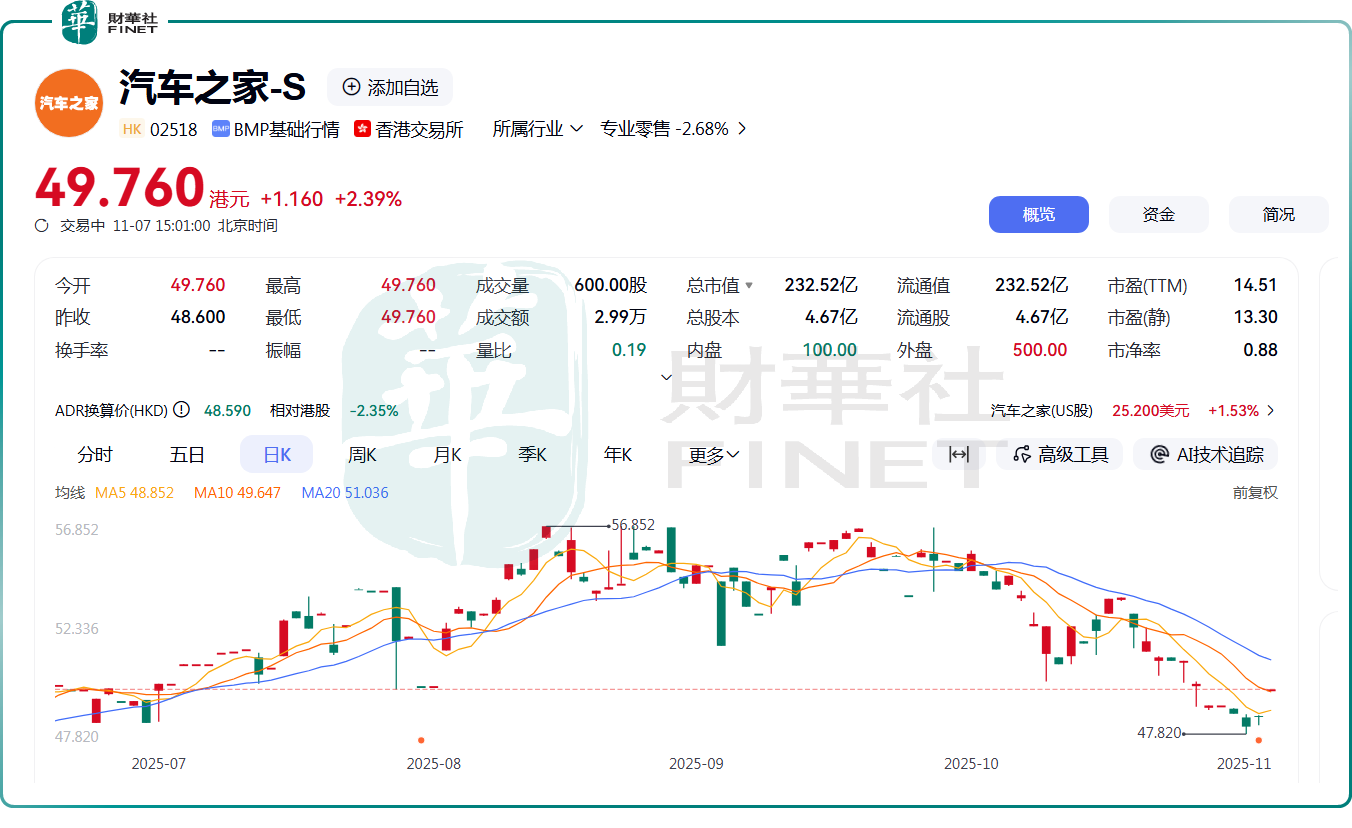Switch to the 分时 intraday tab
The height and width of the screenshot is (828, 1352).
(96, 454)
